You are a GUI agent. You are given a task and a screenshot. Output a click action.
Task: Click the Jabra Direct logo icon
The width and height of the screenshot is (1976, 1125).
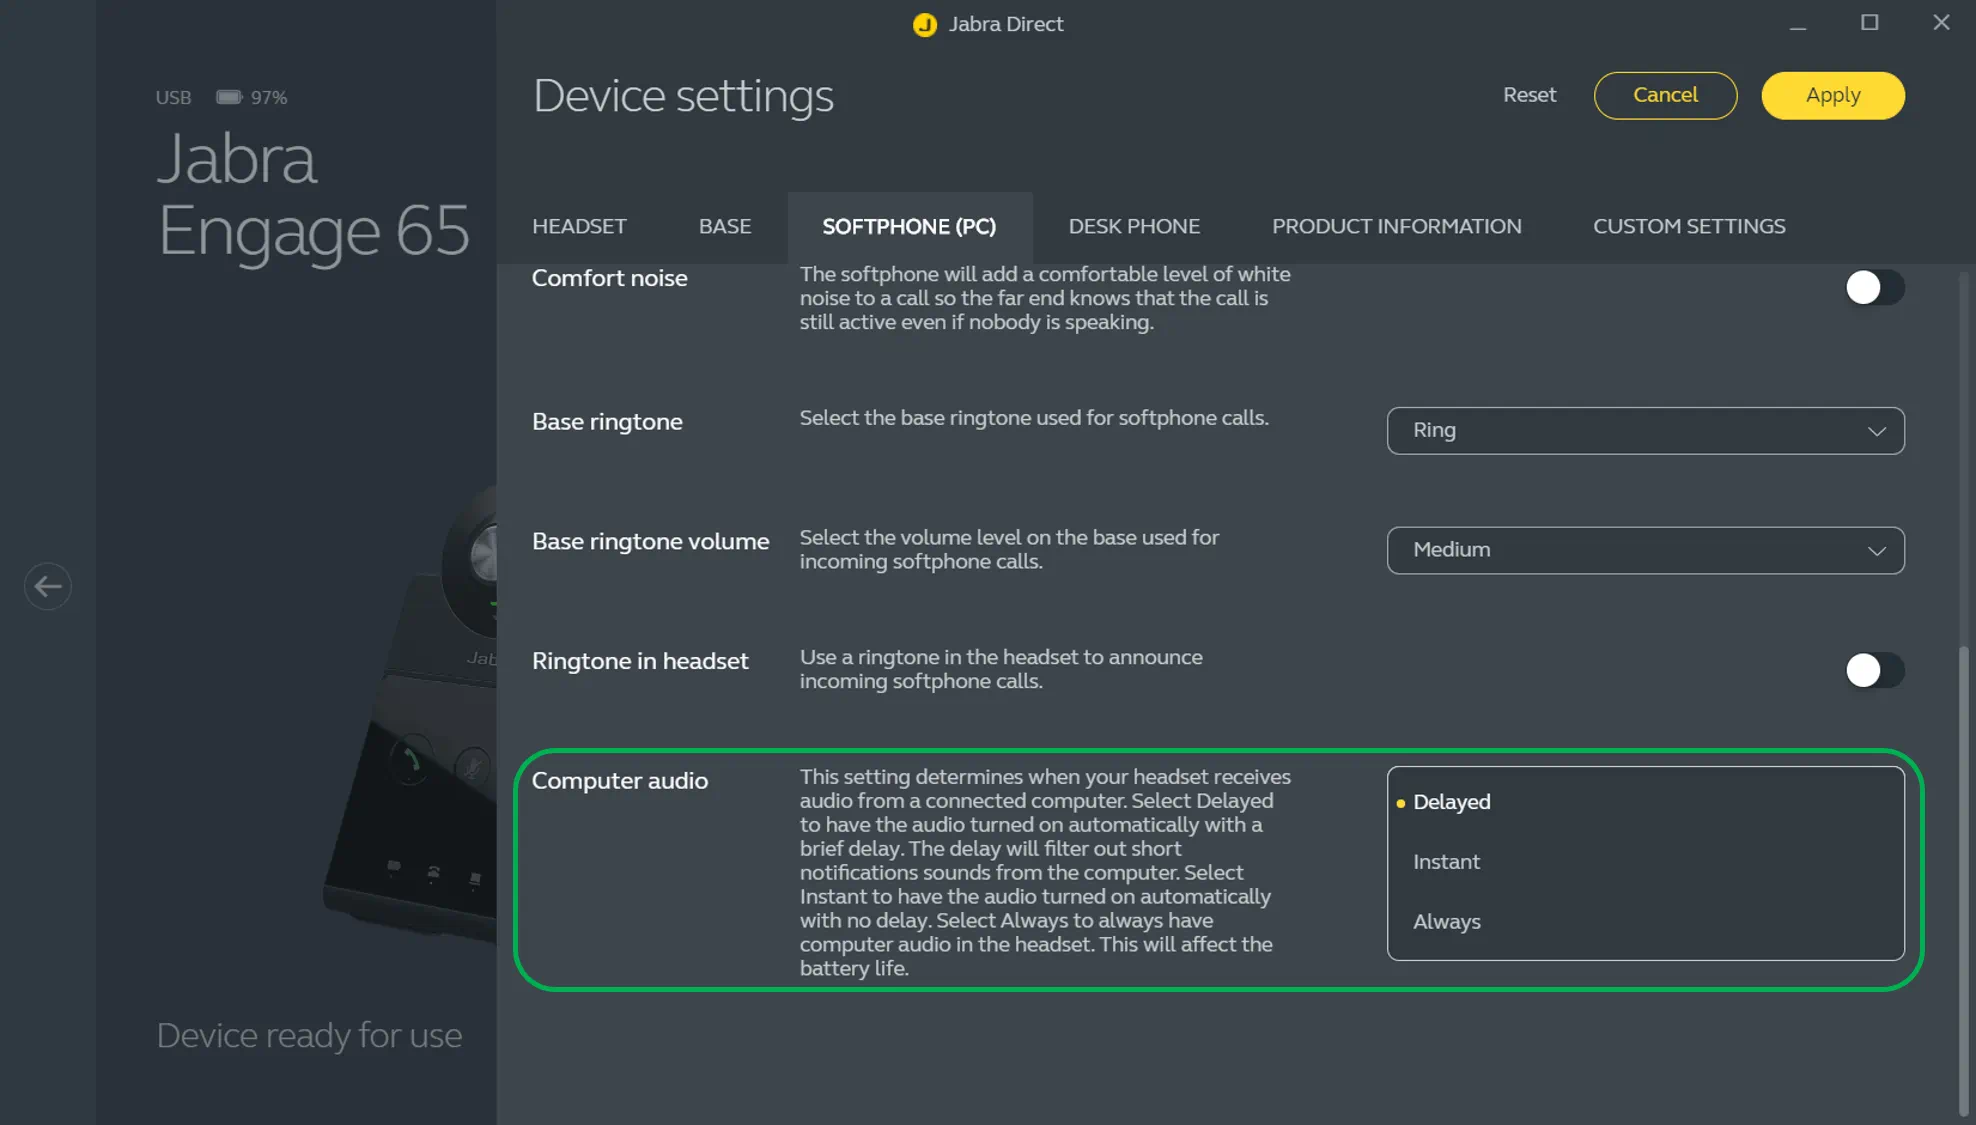pos(924,24)
